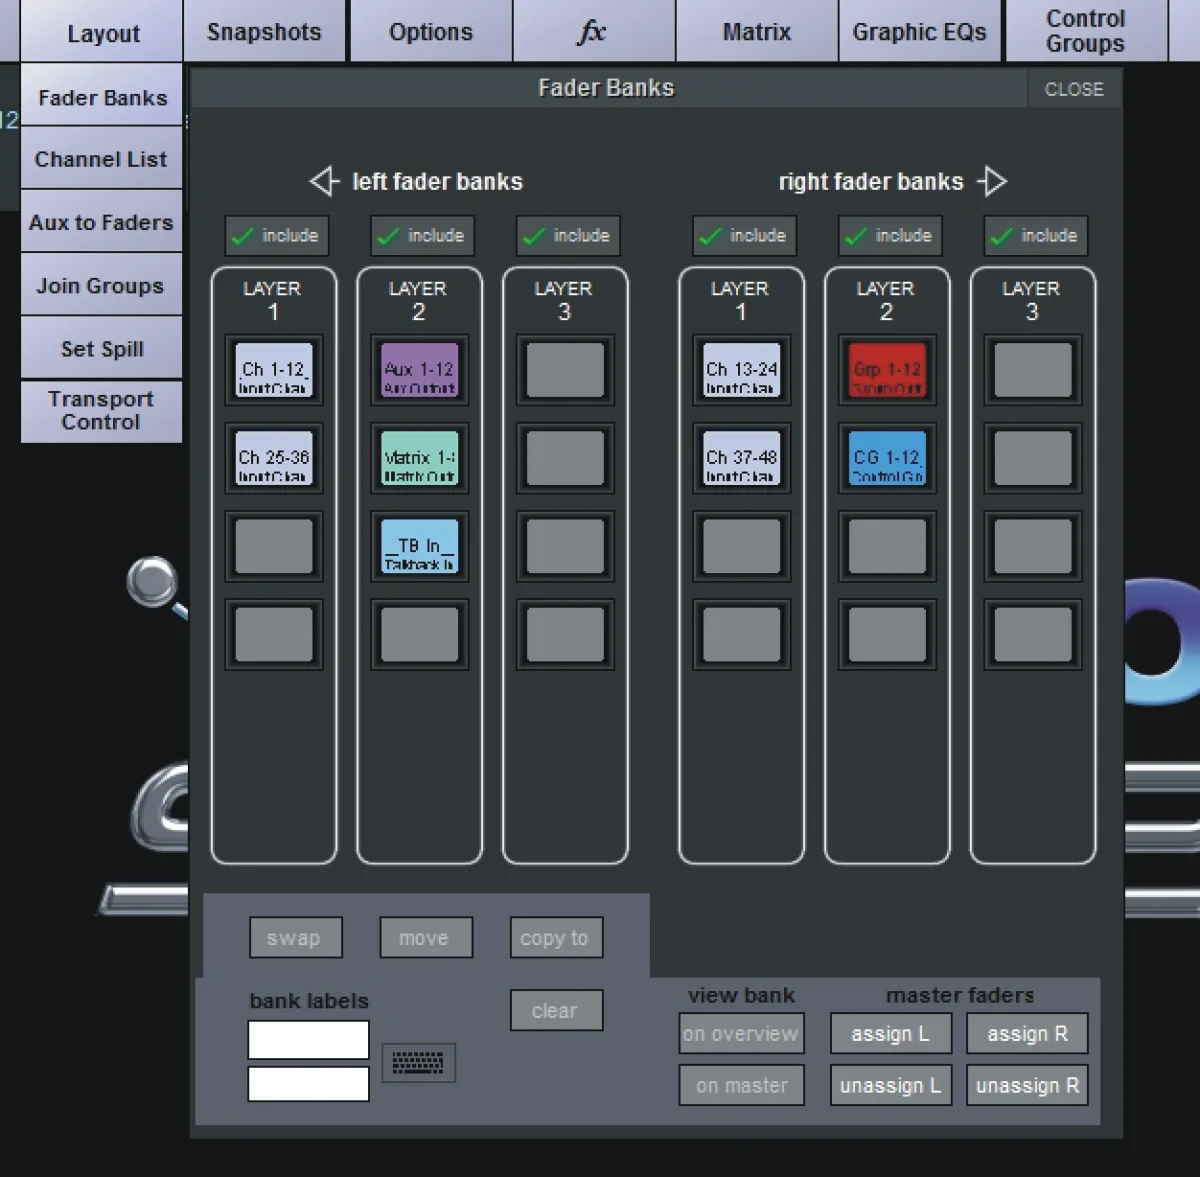Select the red Grp 1-12 bank tile

pos(888,370)
